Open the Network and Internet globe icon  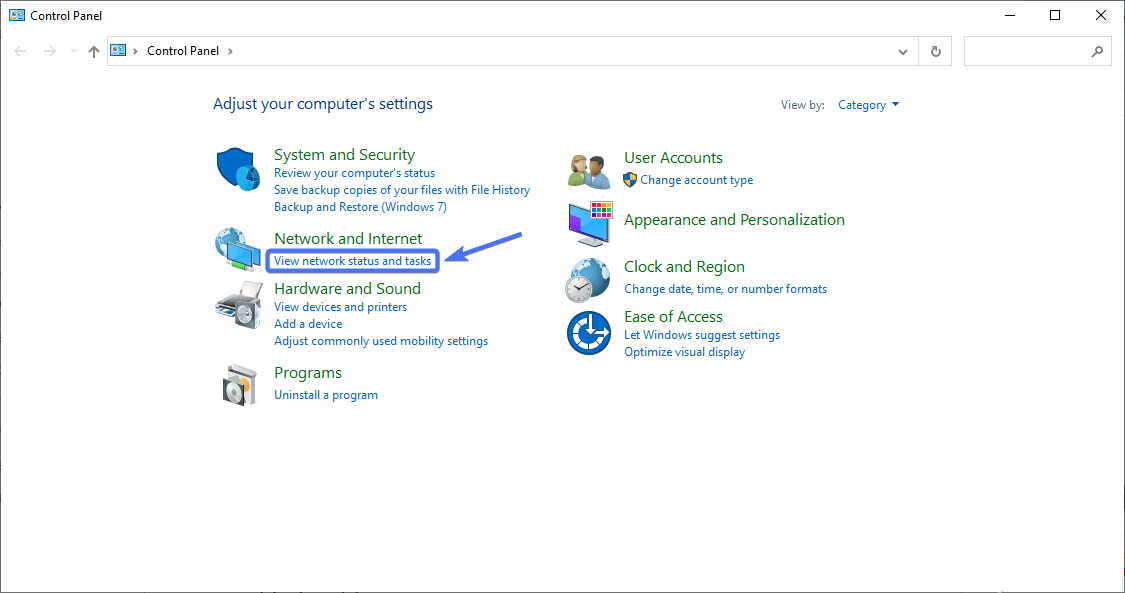pos(238,249)
